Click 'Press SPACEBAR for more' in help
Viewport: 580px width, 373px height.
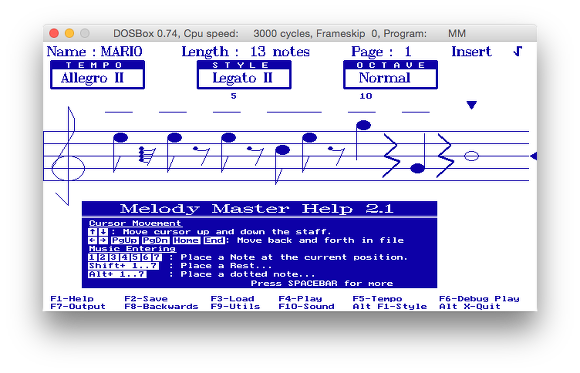(322, 283)
